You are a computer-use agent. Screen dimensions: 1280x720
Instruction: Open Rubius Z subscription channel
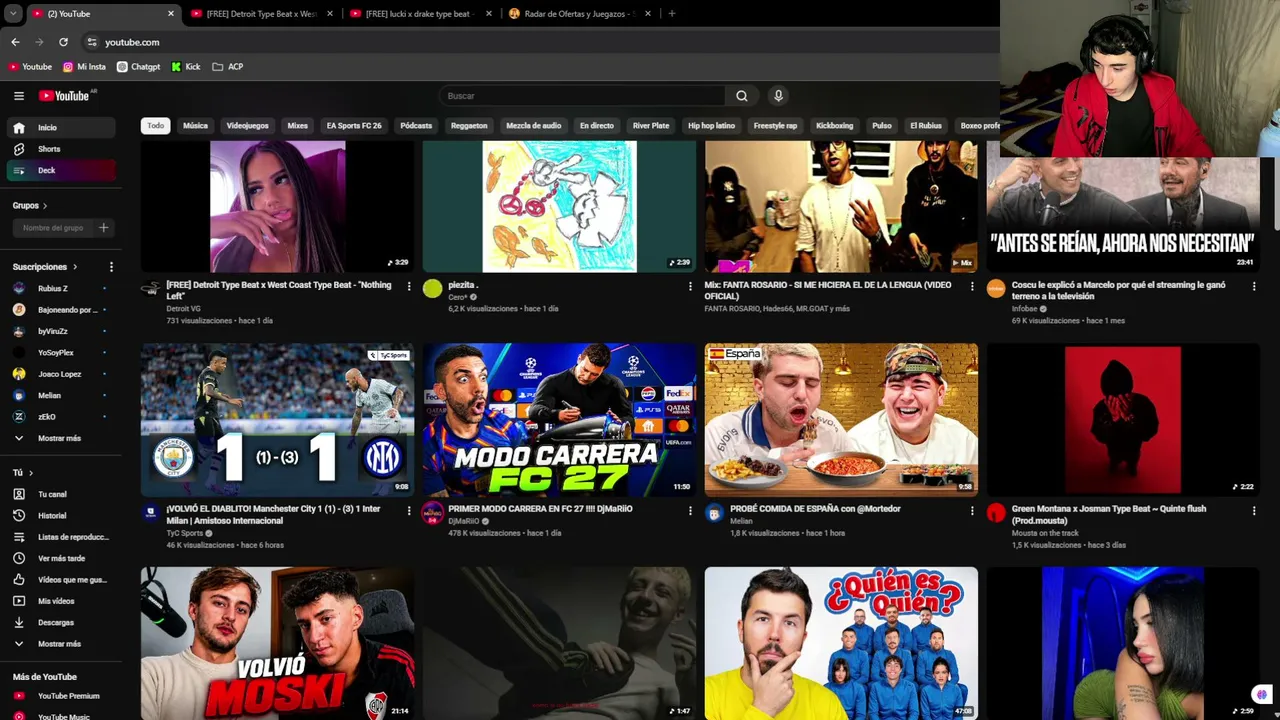coord(61,289)
